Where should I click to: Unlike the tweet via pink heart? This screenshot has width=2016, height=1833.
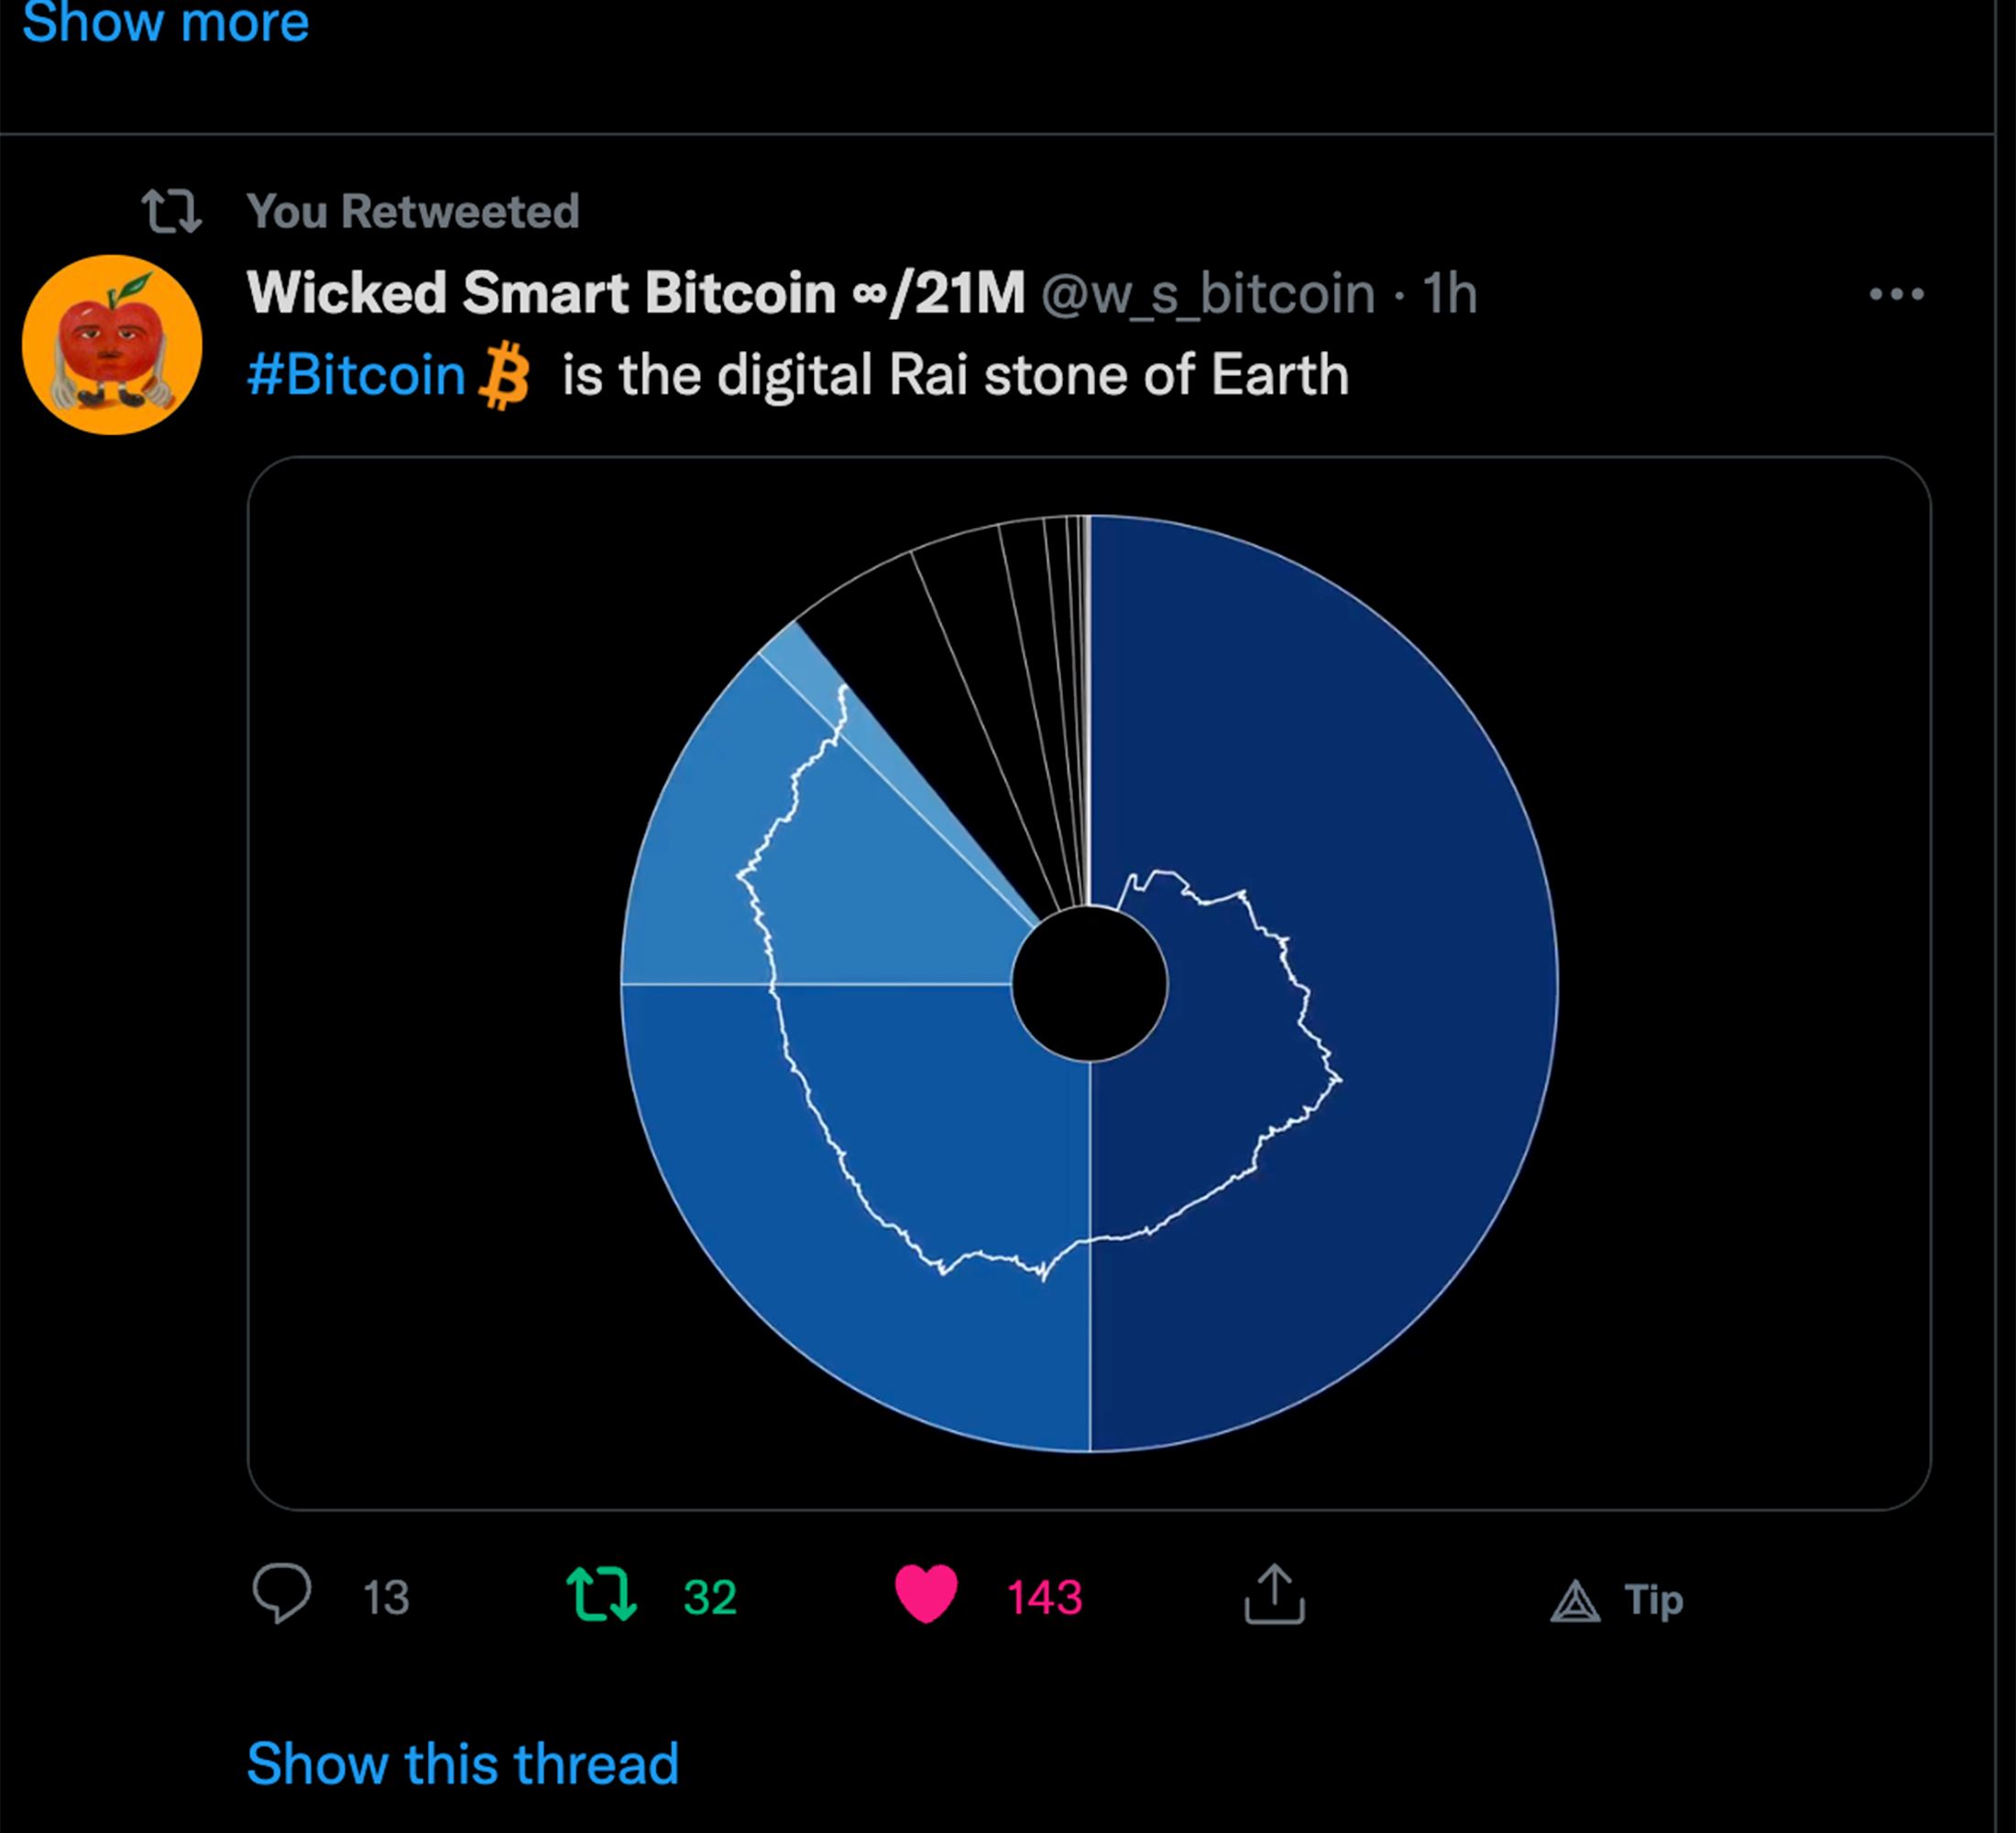click(926, 1594)
